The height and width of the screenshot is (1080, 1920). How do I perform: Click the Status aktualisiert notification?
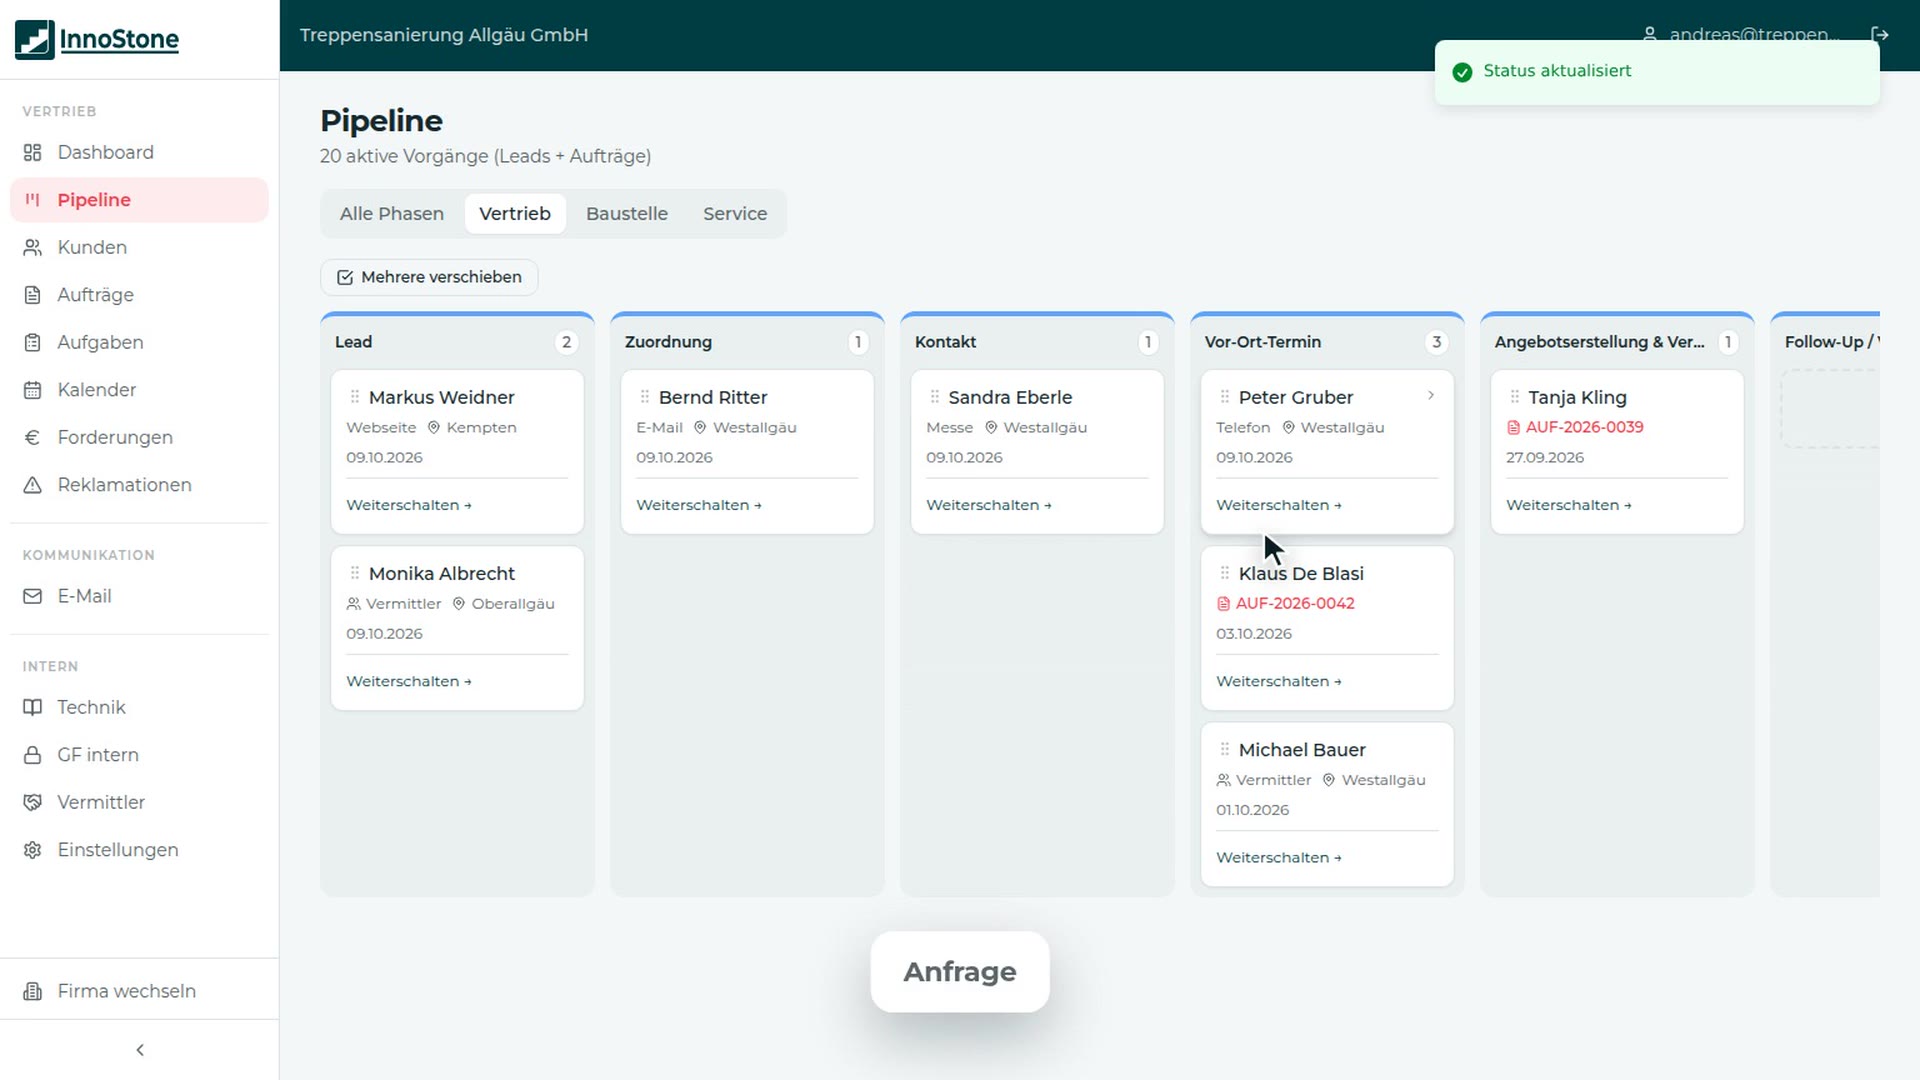coord(1657,72)
